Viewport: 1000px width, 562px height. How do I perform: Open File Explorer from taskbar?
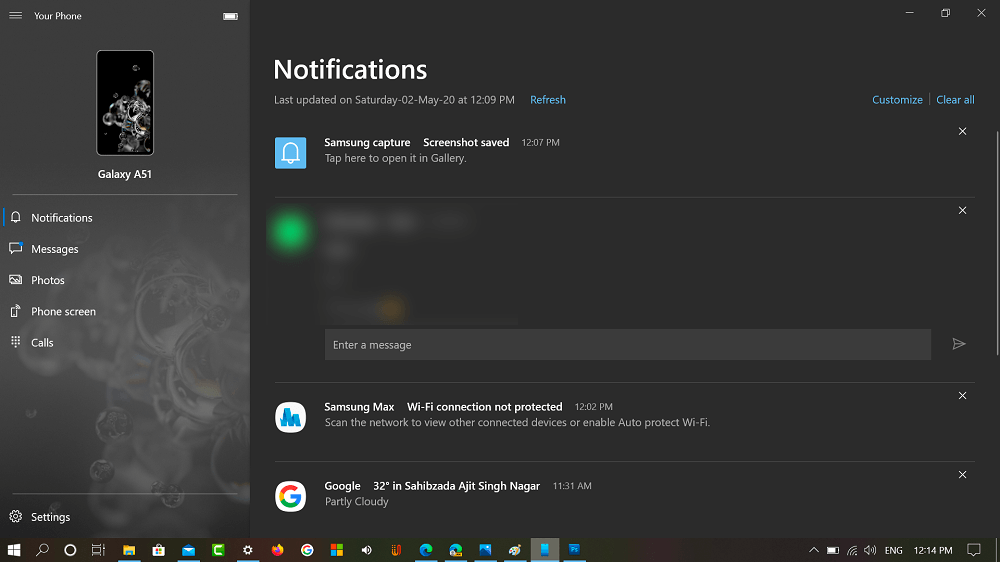[129, 550]
